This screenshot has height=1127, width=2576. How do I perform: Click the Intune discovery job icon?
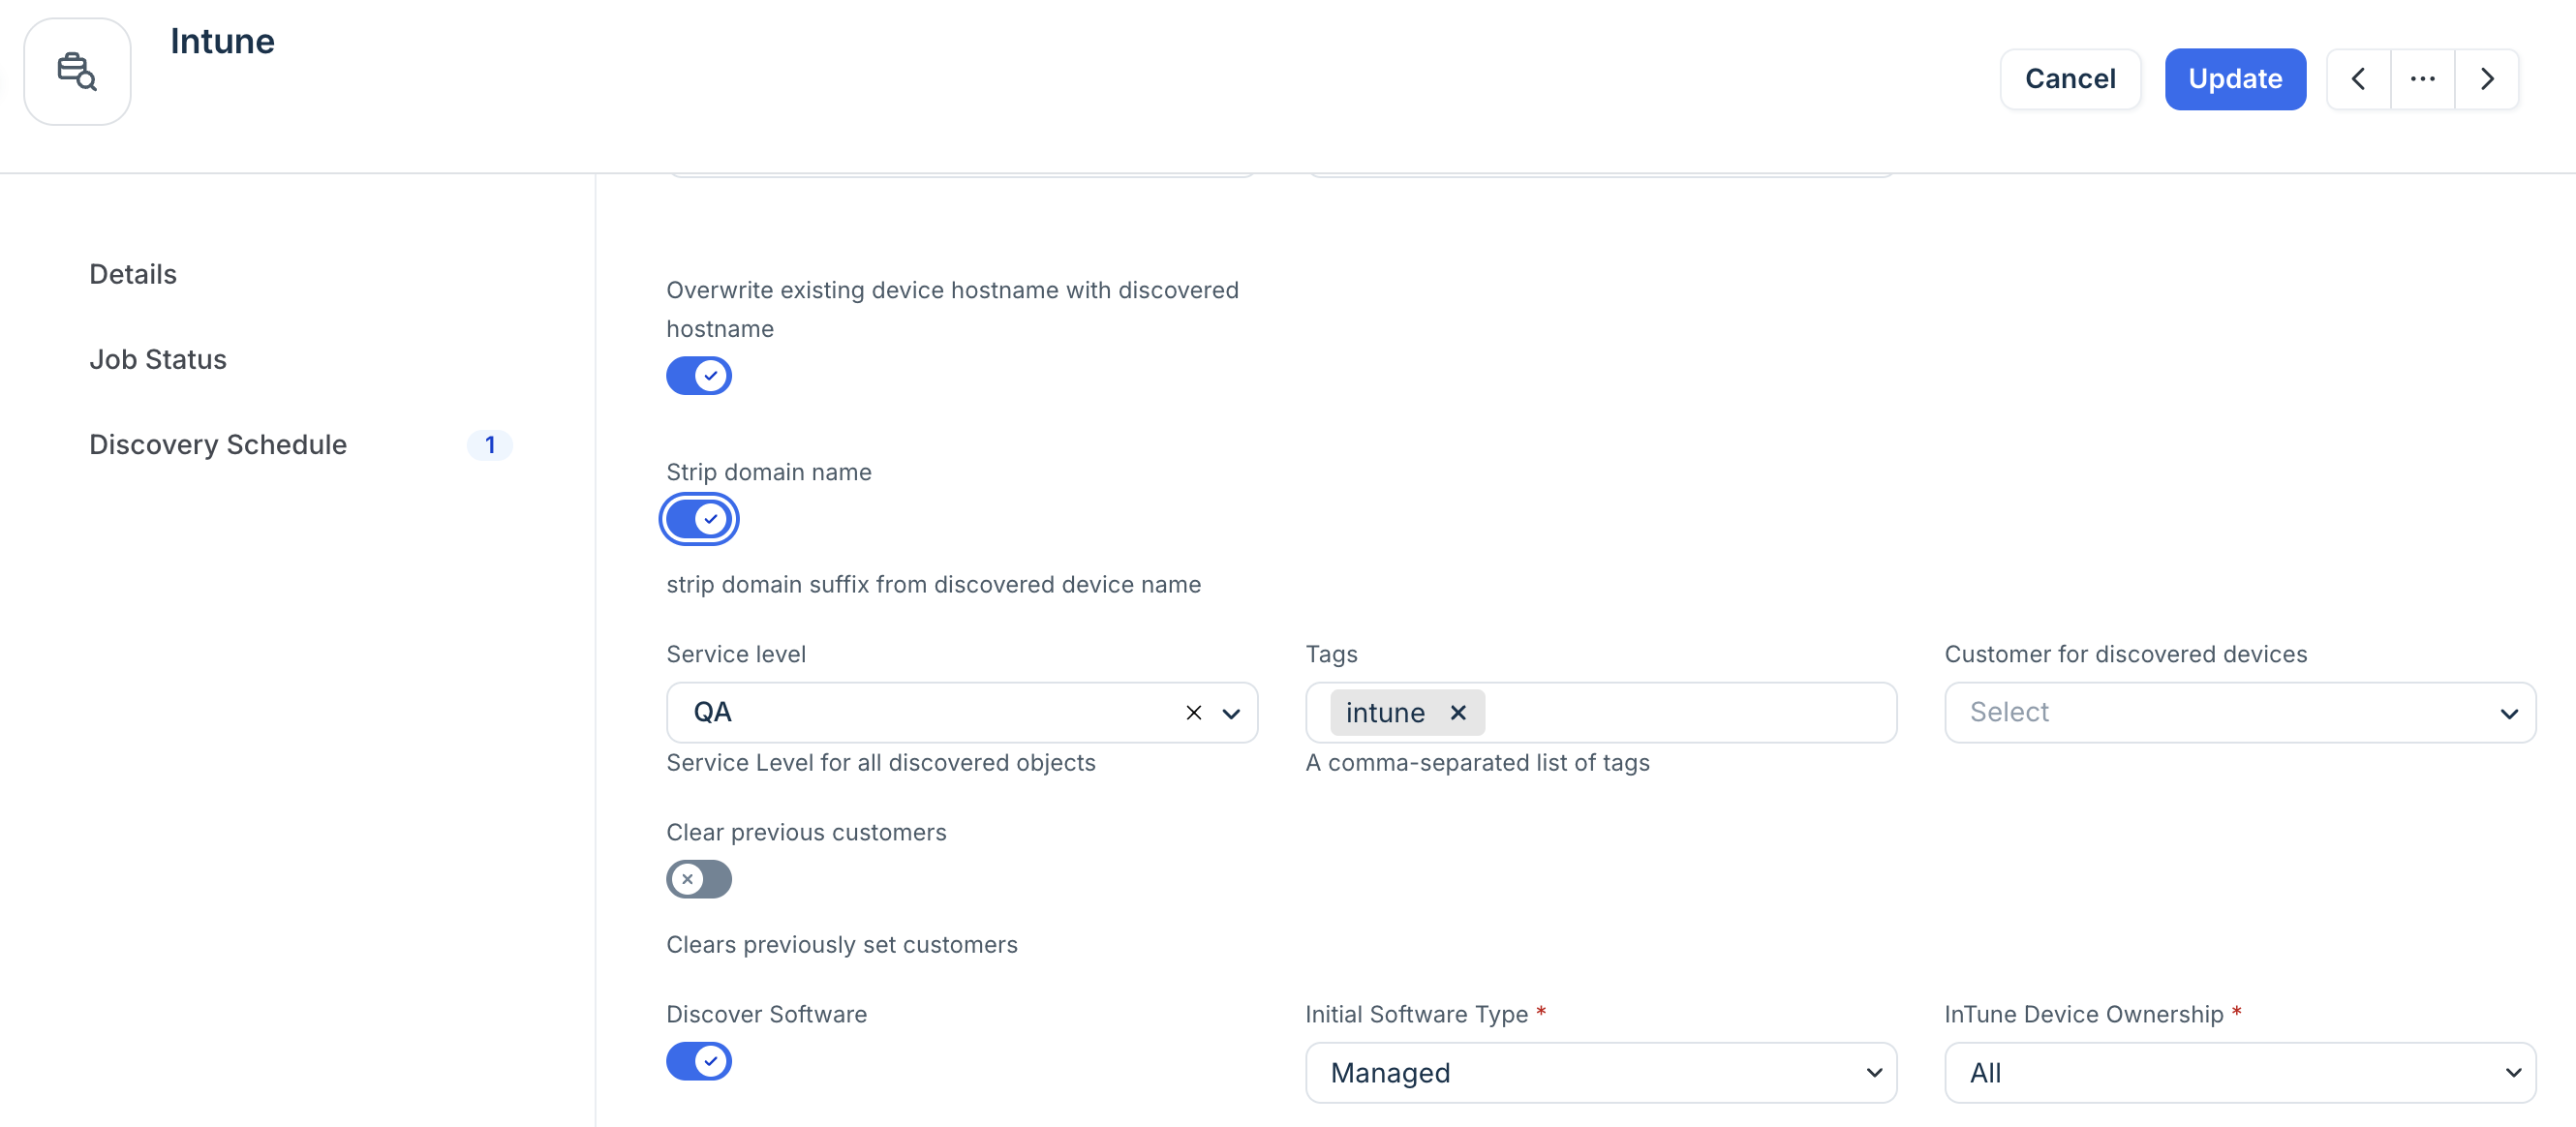77,71
